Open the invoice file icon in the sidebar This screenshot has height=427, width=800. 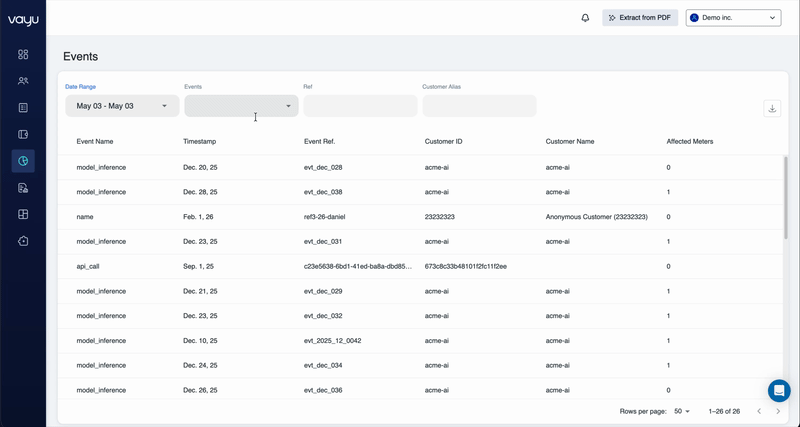coord(23,188)
